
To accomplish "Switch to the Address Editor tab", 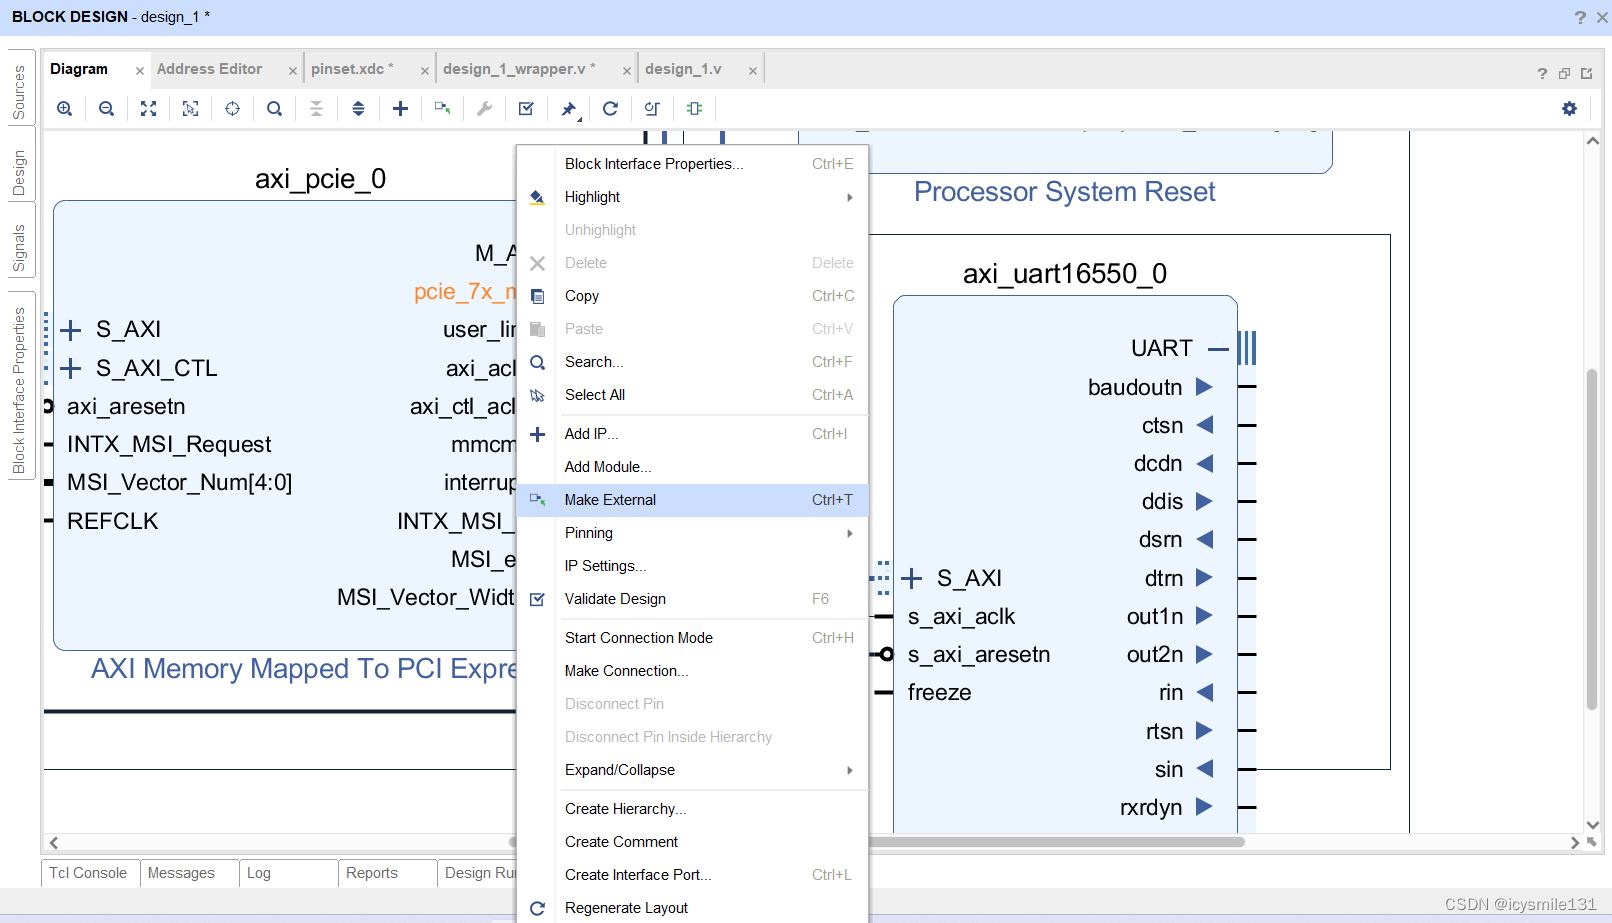I will [210, 68].
